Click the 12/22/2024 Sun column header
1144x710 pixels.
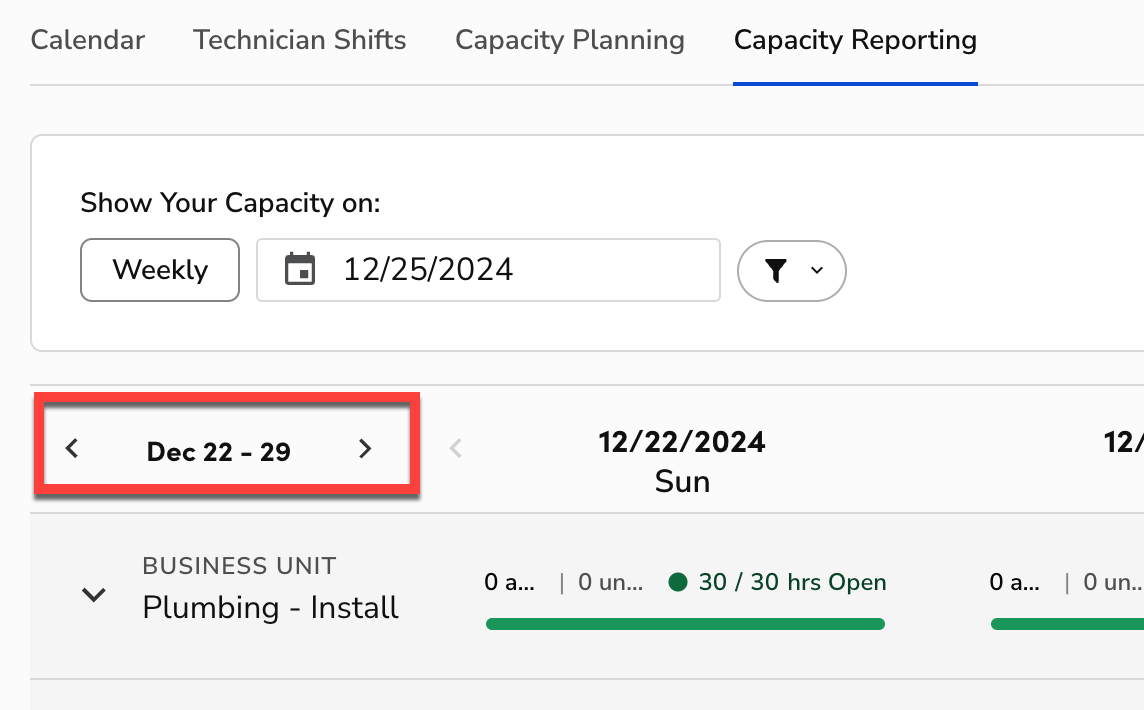point(681,460)
